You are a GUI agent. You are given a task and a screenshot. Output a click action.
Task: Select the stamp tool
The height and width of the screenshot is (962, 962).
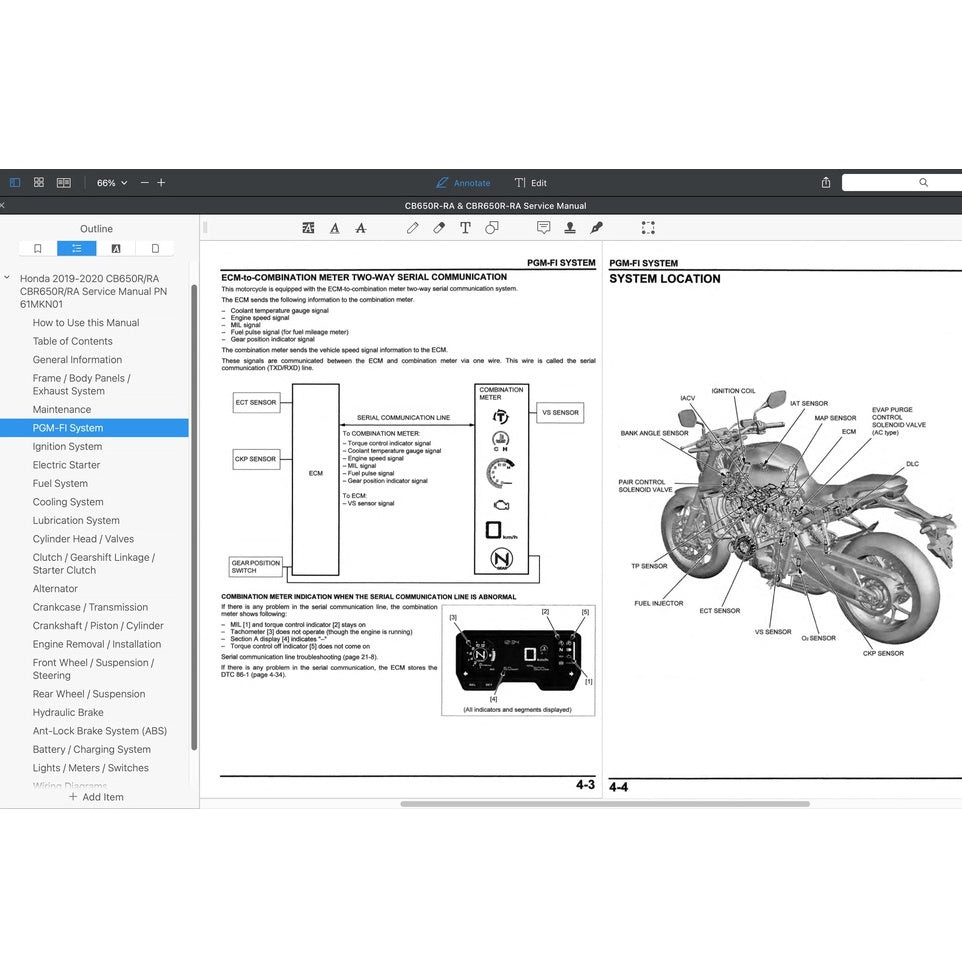[570, 228]
